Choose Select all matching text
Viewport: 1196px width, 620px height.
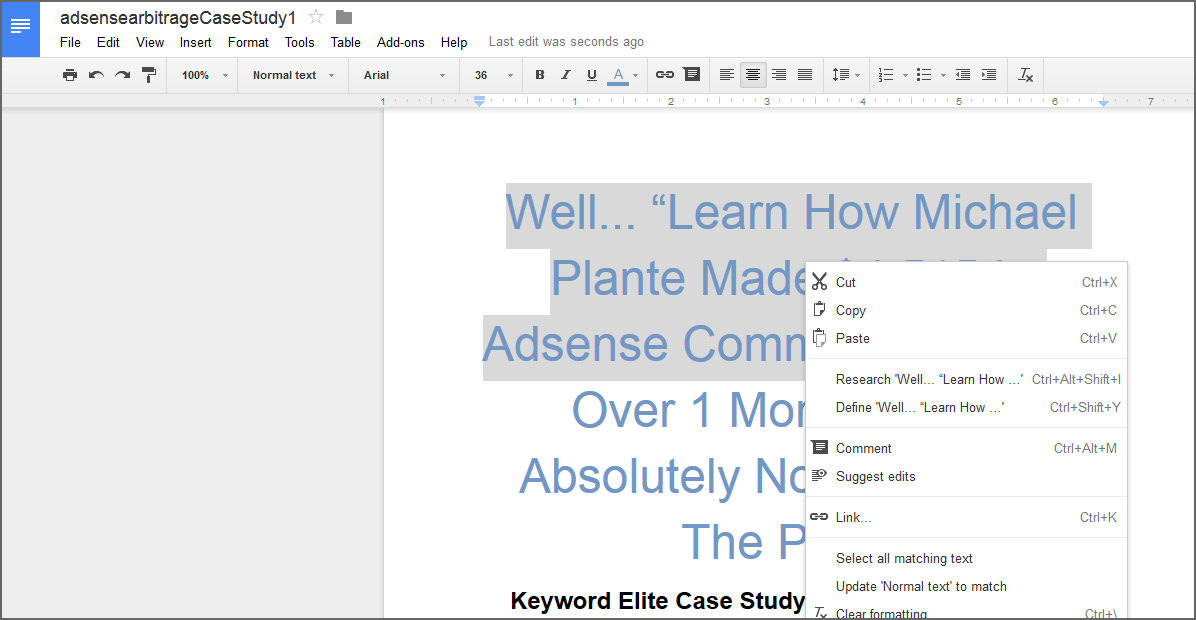pyautogui.click(x=966, y=559)
